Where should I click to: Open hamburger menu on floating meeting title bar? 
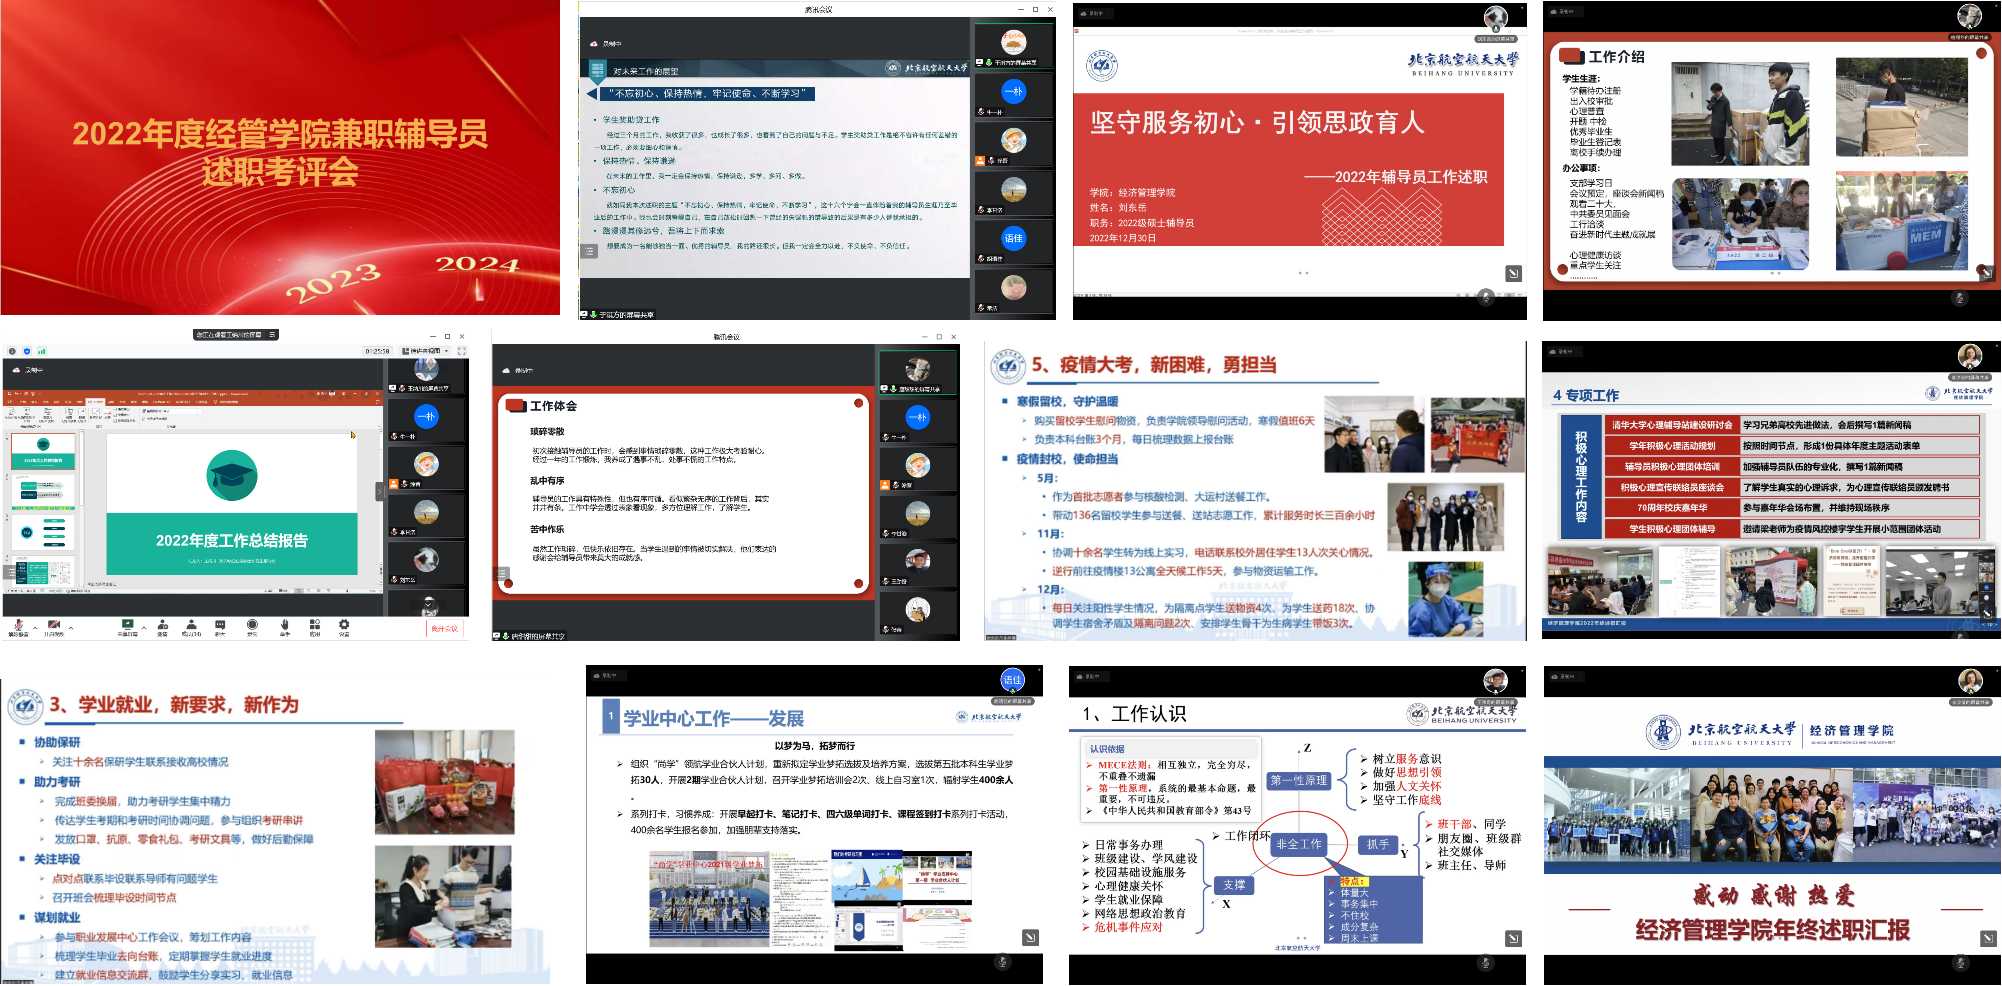pos(272,335)
